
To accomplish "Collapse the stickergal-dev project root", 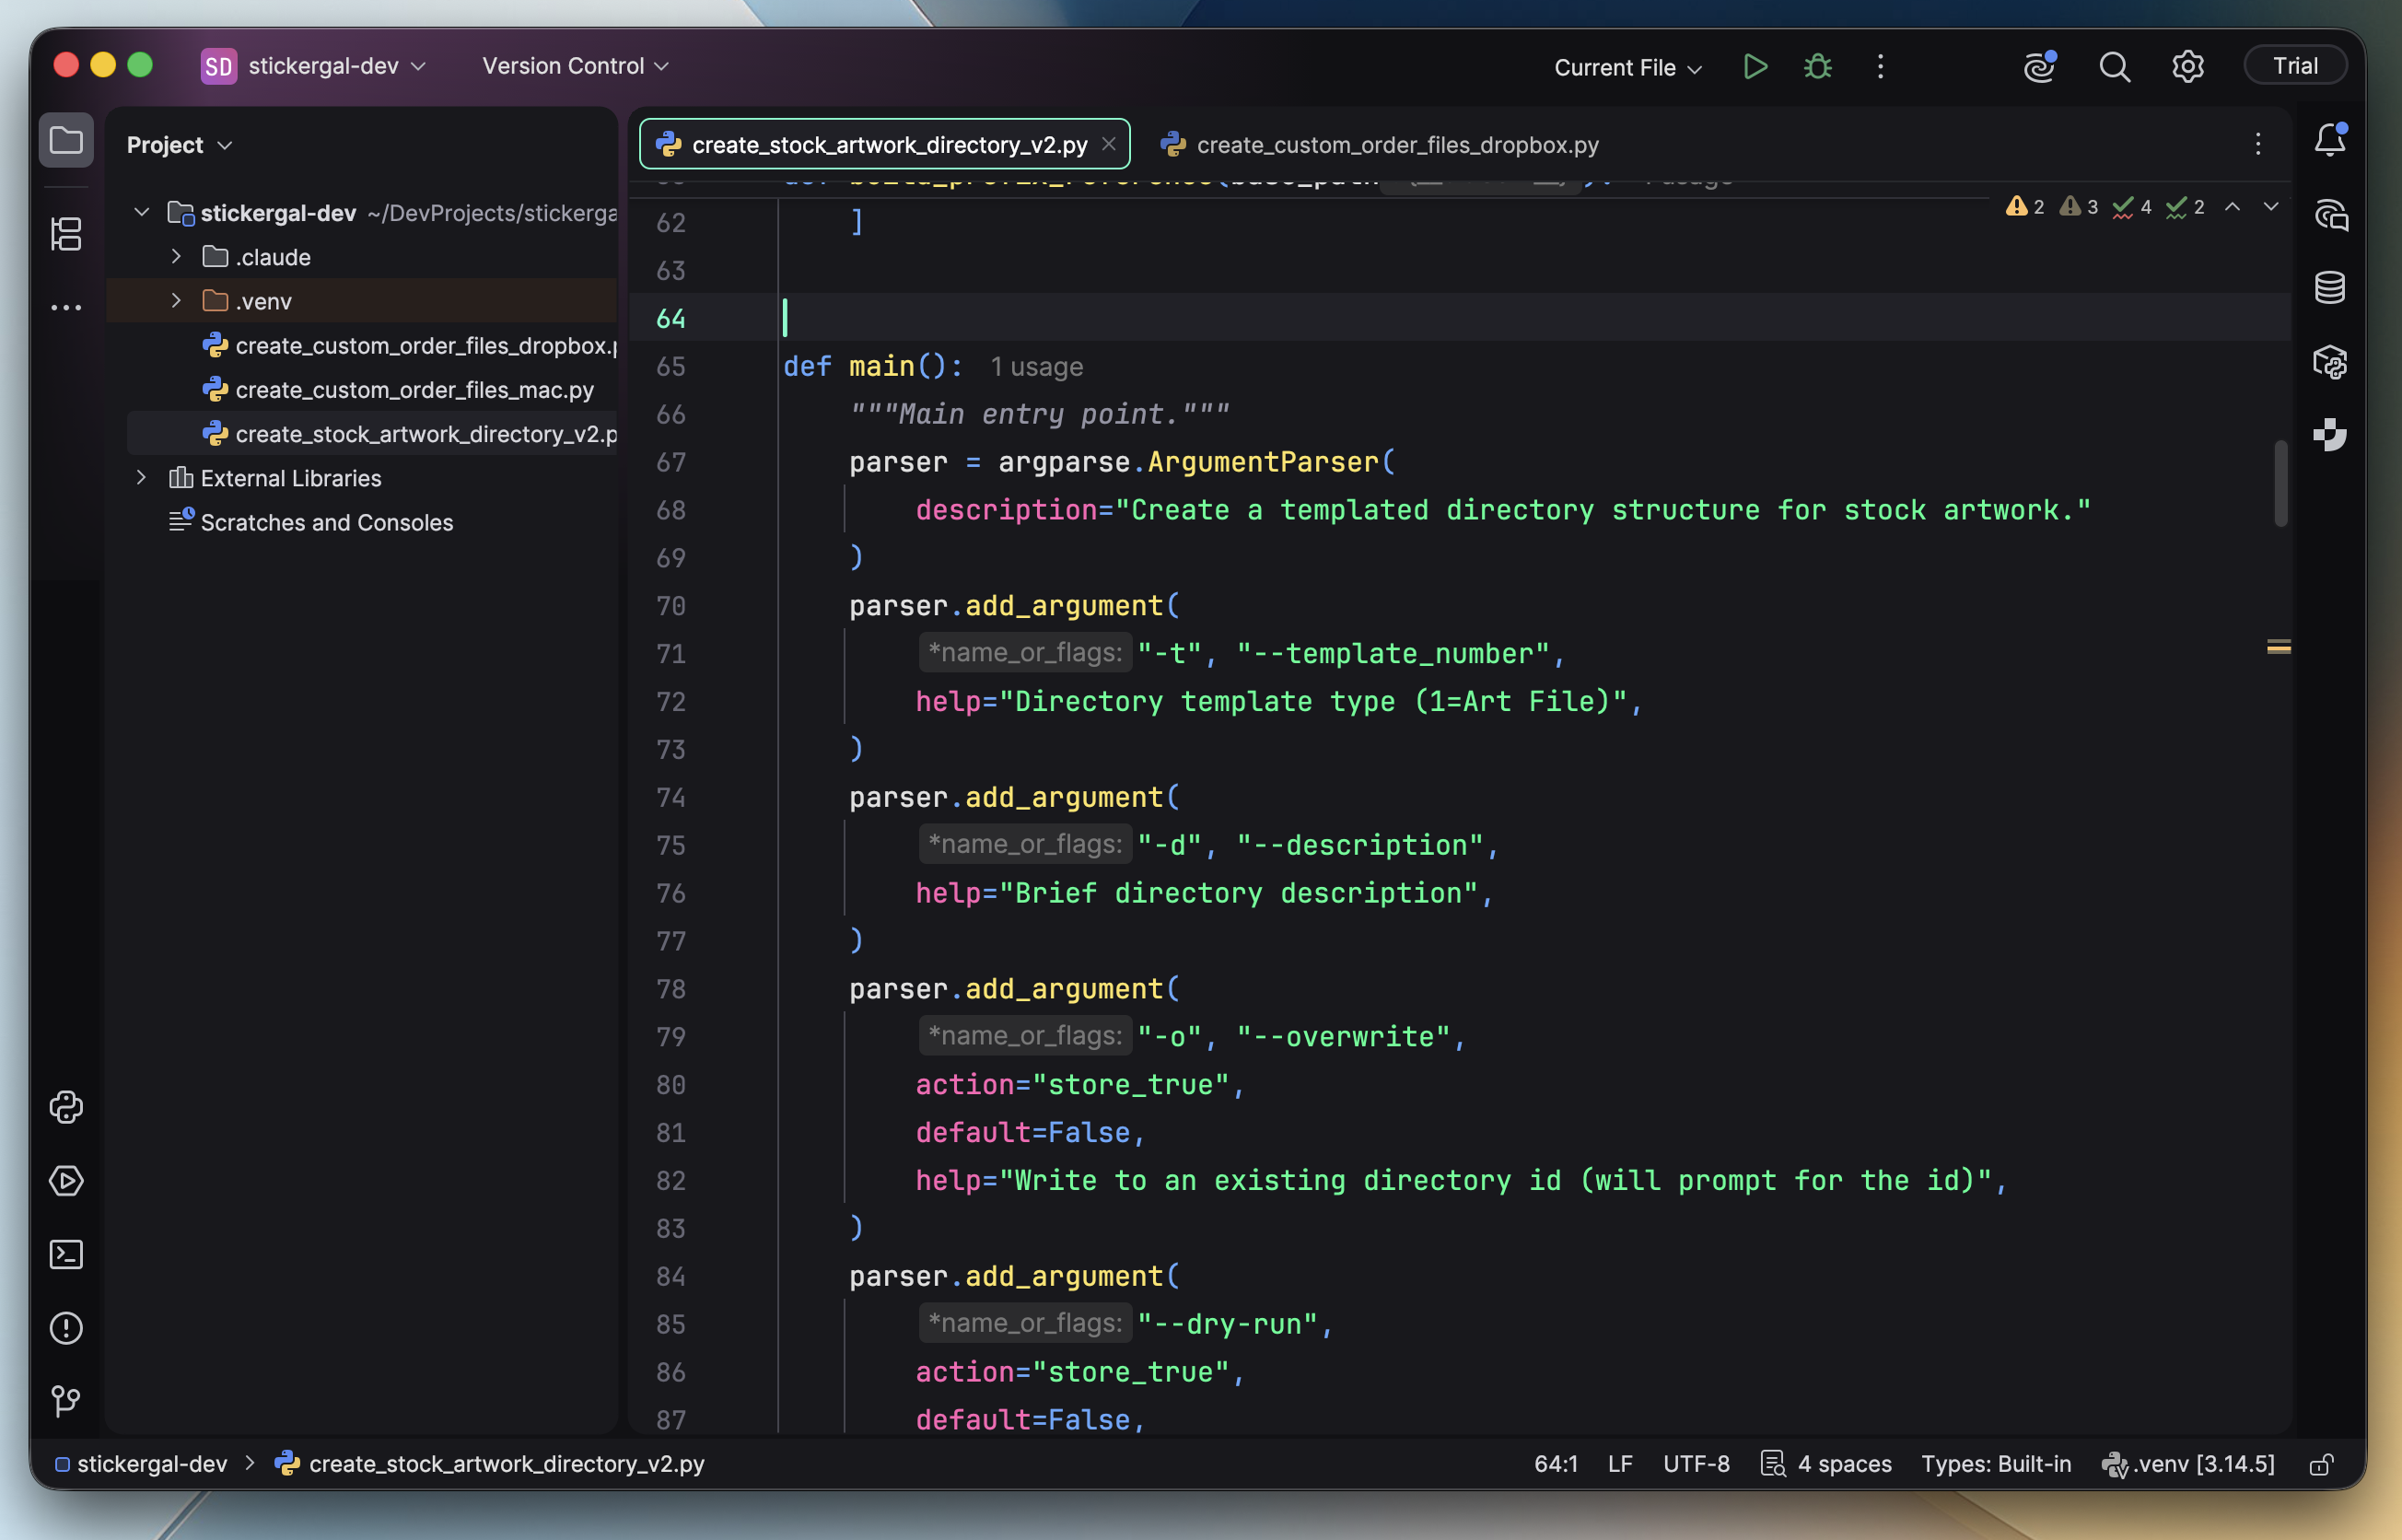I will pyautogui.click(x=141, y=213).
